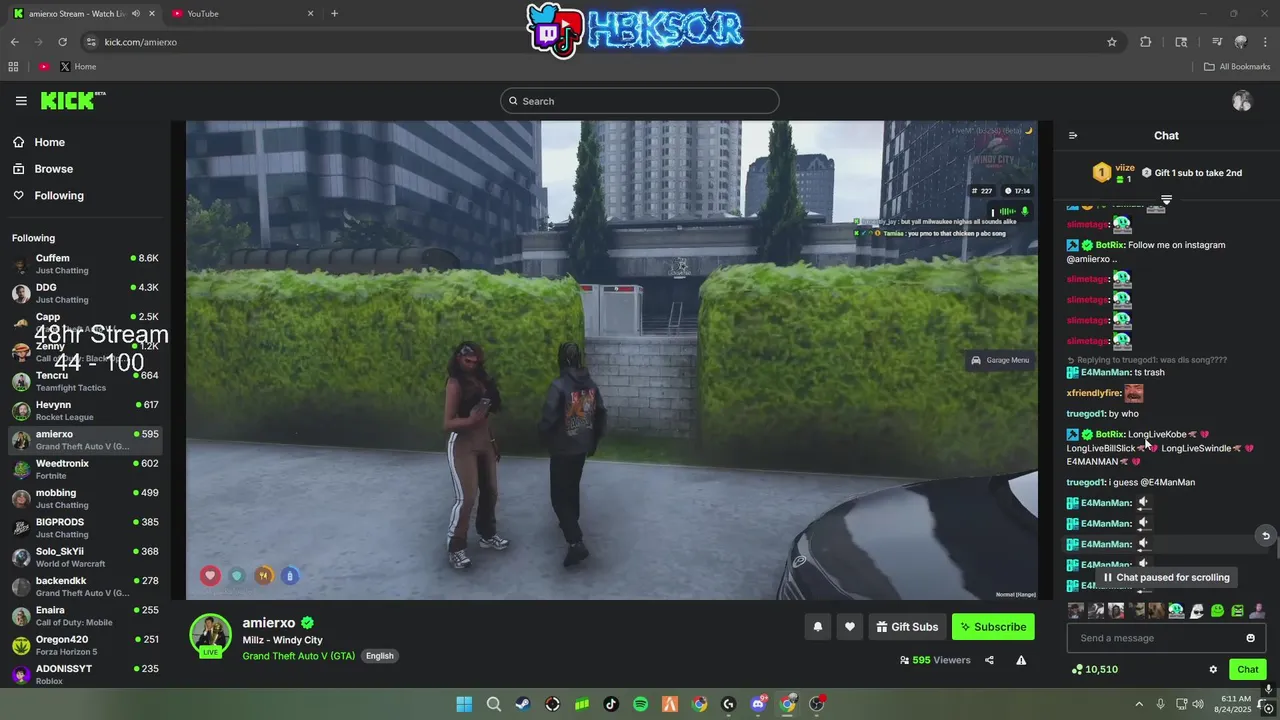Screen dimensions: 1280x720
Task: Open Steam from the taskbar
Action: pyautogui.click(x=523, y=704)
